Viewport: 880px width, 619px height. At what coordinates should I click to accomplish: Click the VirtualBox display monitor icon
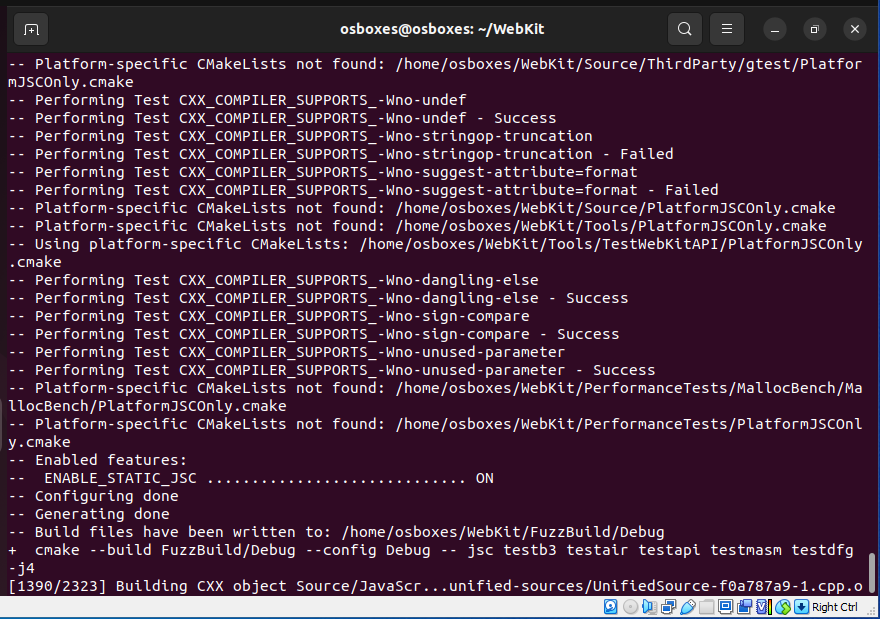click(726, 607)
